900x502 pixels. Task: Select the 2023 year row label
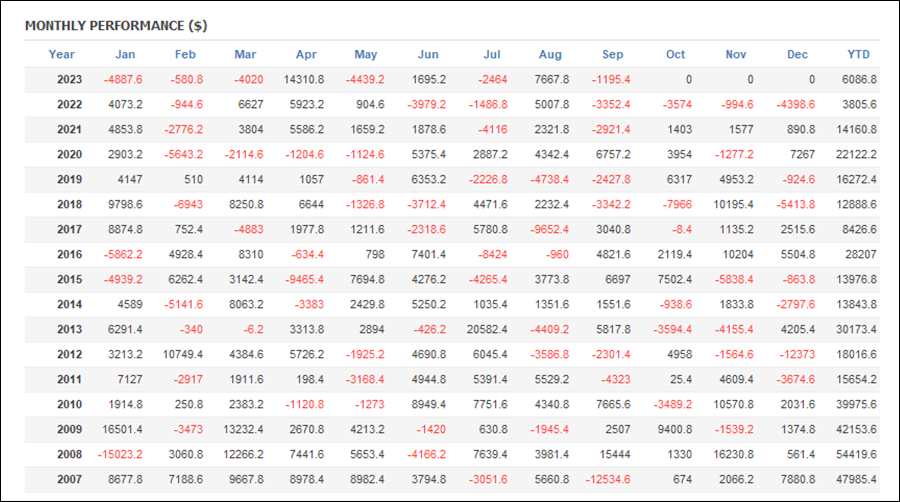point(69,80)
